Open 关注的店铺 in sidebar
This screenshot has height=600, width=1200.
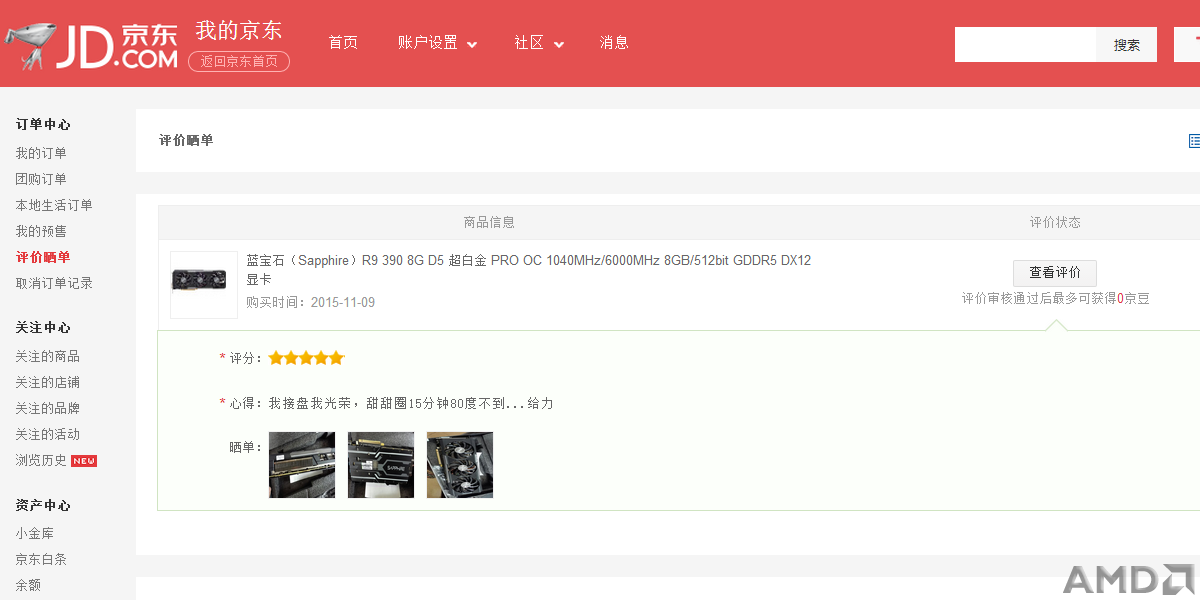coord(47,382)
